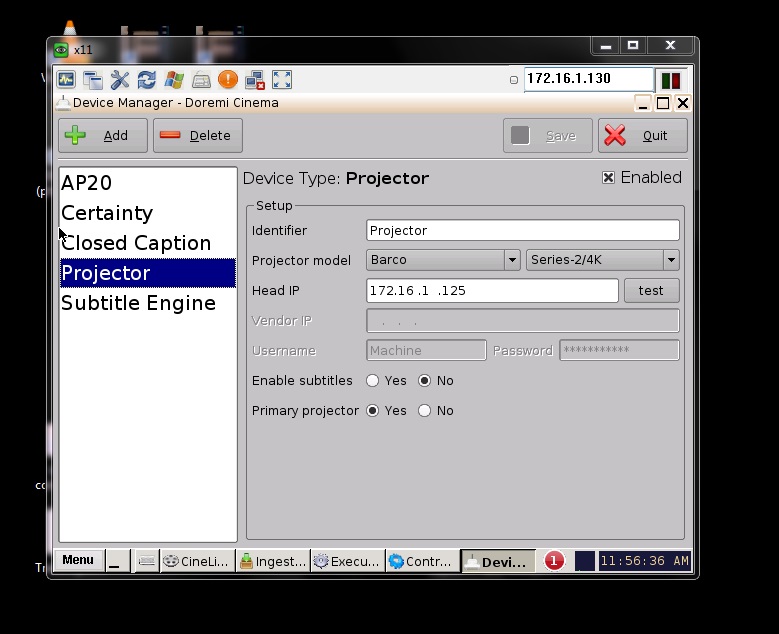This screenshot has width=779, height=634.
Task: Click the Vendor IP field
Action: pyautogui.click(x=523, y=320)
